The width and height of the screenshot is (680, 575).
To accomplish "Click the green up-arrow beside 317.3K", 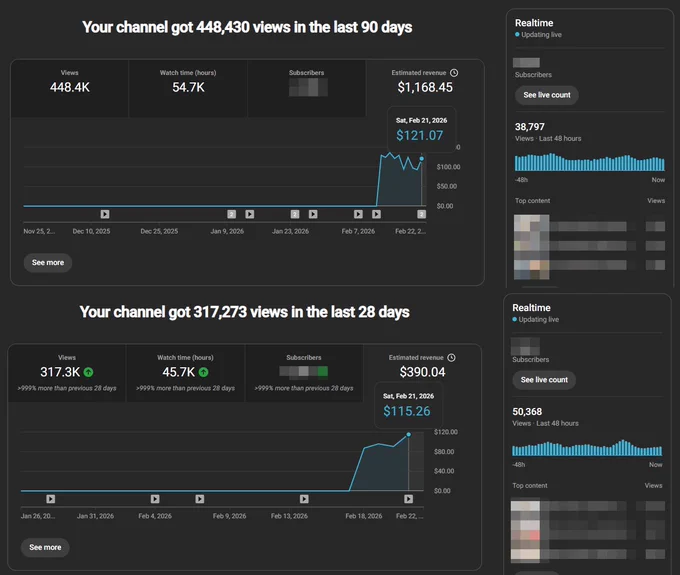I will click(x=88, y=372).
